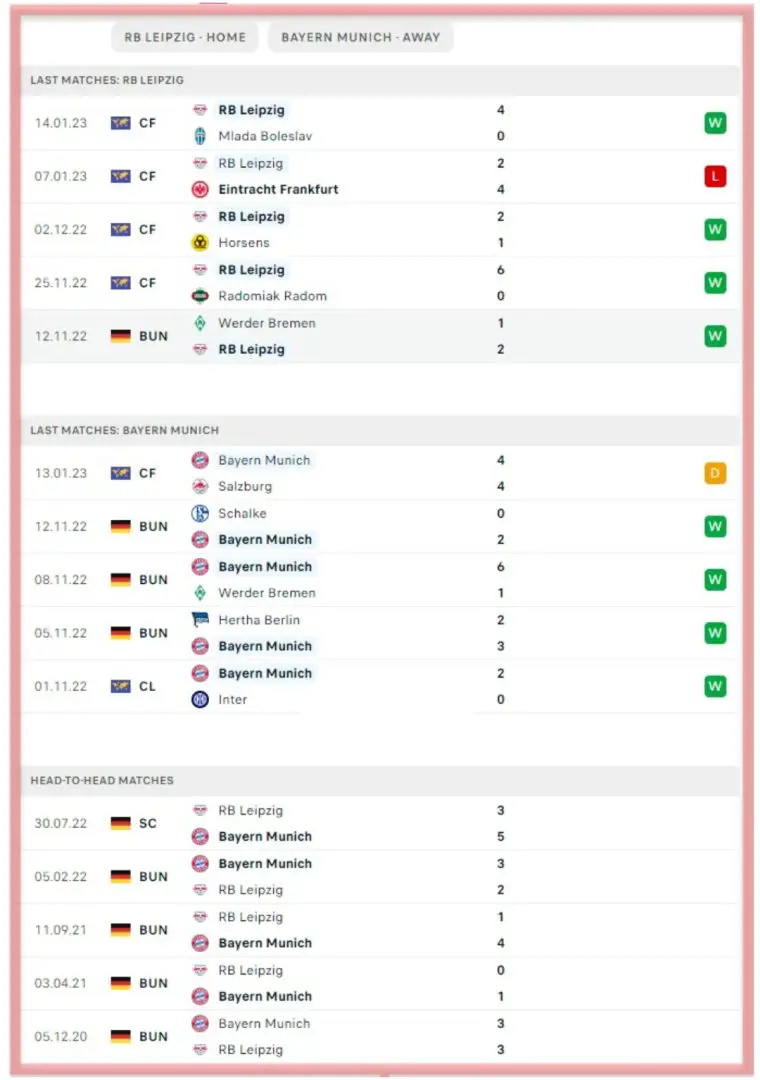Switch to Bayern Munich - Away tab
Image resolution: width=760 pixels, height=1080 pixels.
360,37
